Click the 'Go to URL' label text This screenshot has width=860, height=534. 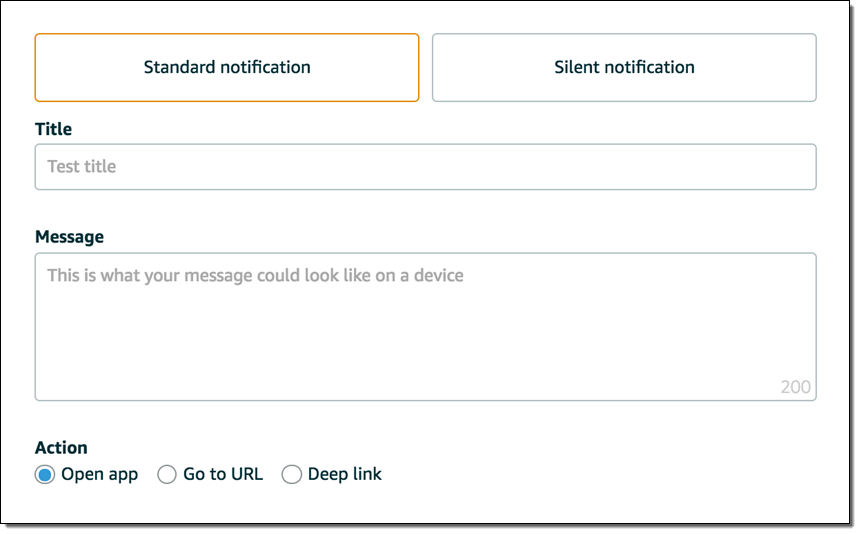[x=223, y=474]
